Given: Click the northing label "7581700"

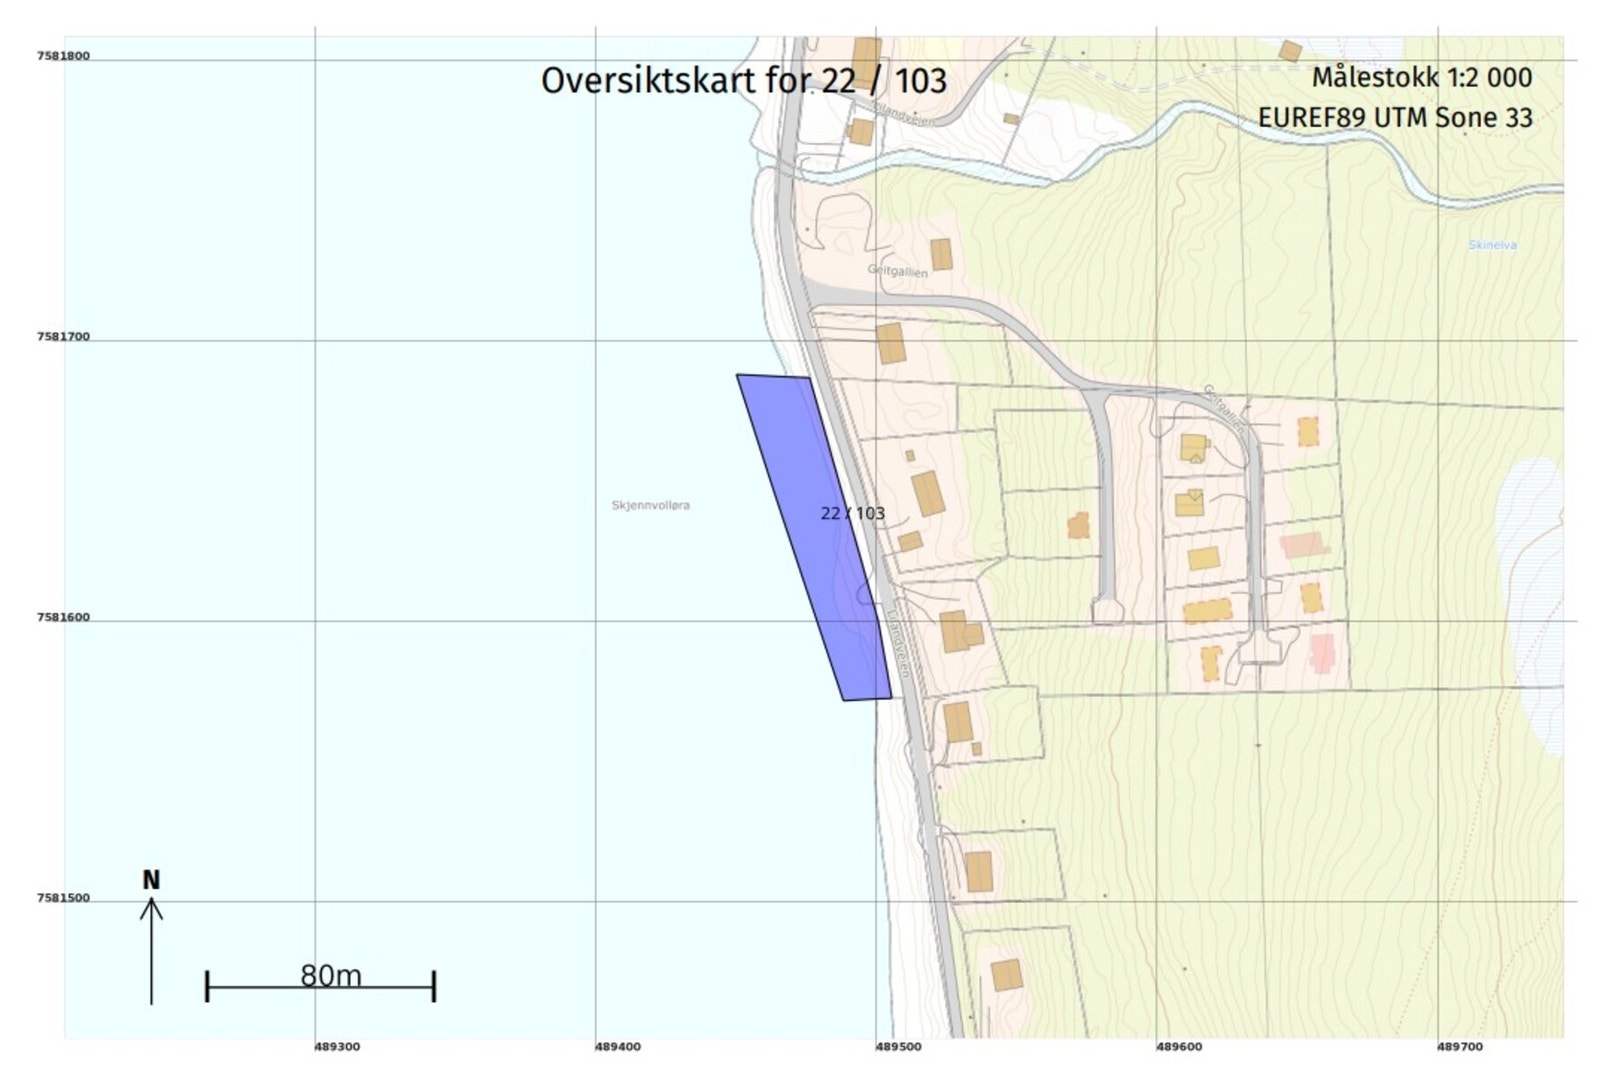Looking at the screenshot, I should pos(63,337).
